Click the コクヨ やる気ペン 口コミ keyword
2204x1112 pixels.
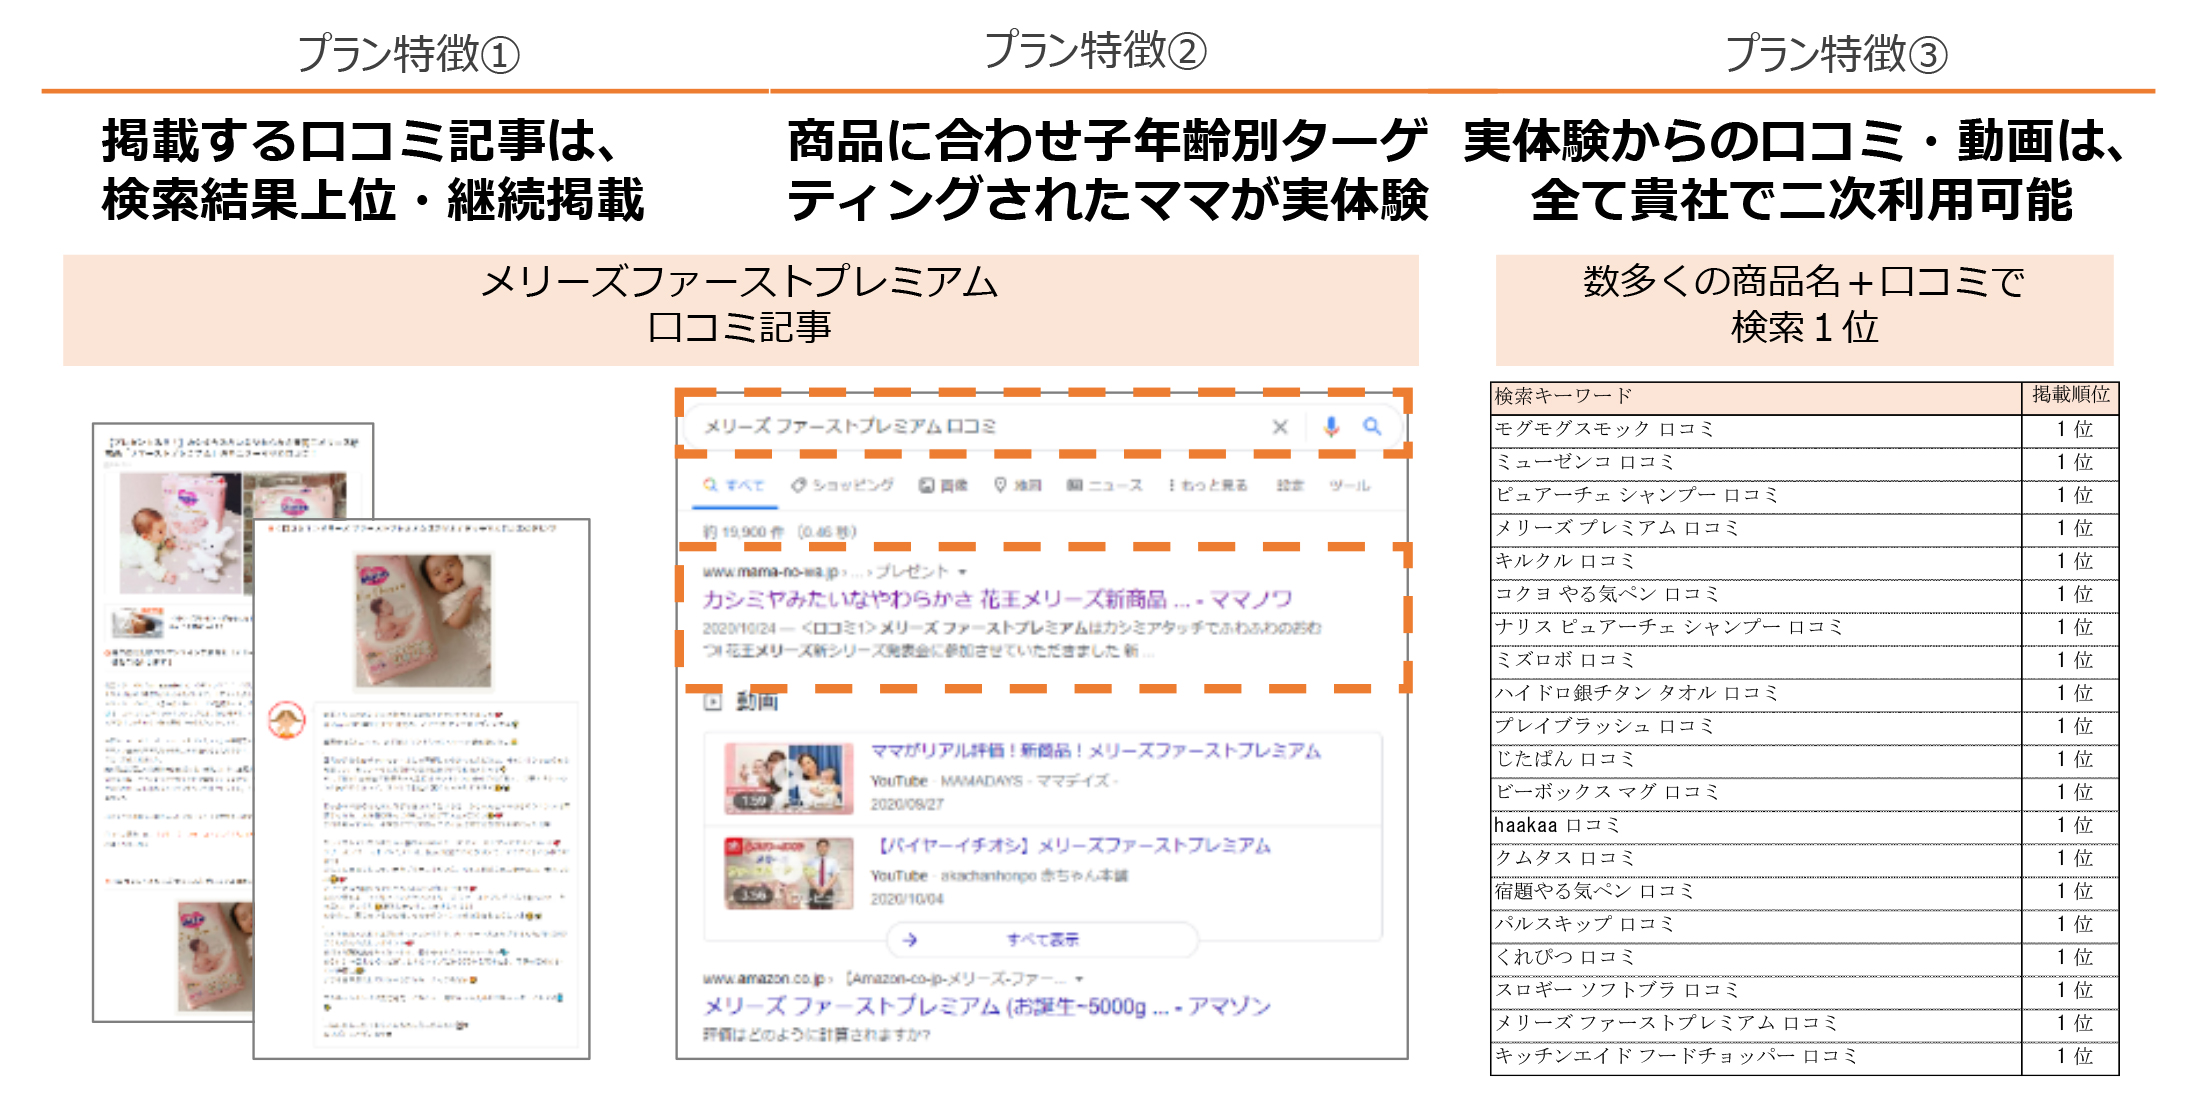point(1607,595)
